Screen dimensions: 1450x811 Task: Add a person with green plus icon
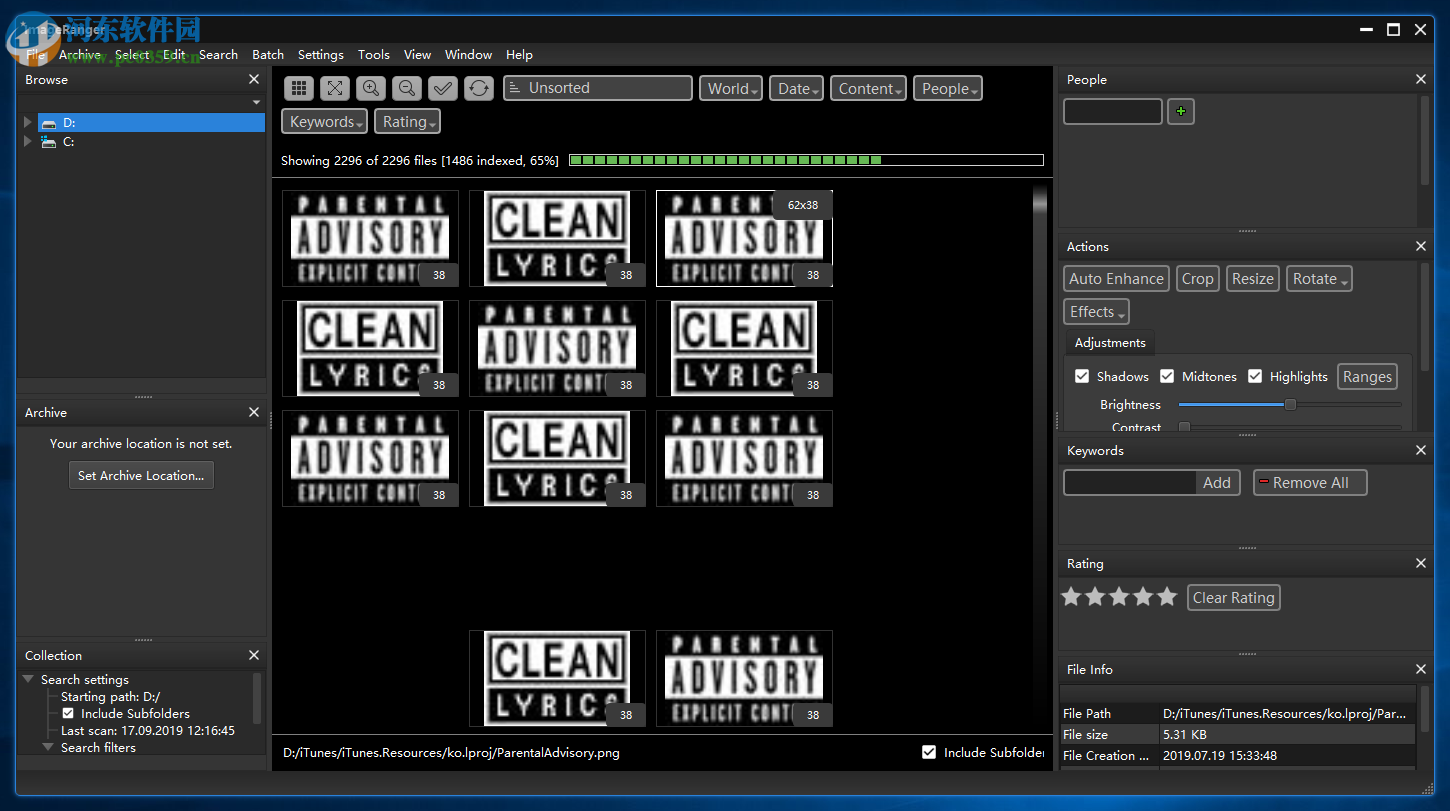(x=1181, y=112)
